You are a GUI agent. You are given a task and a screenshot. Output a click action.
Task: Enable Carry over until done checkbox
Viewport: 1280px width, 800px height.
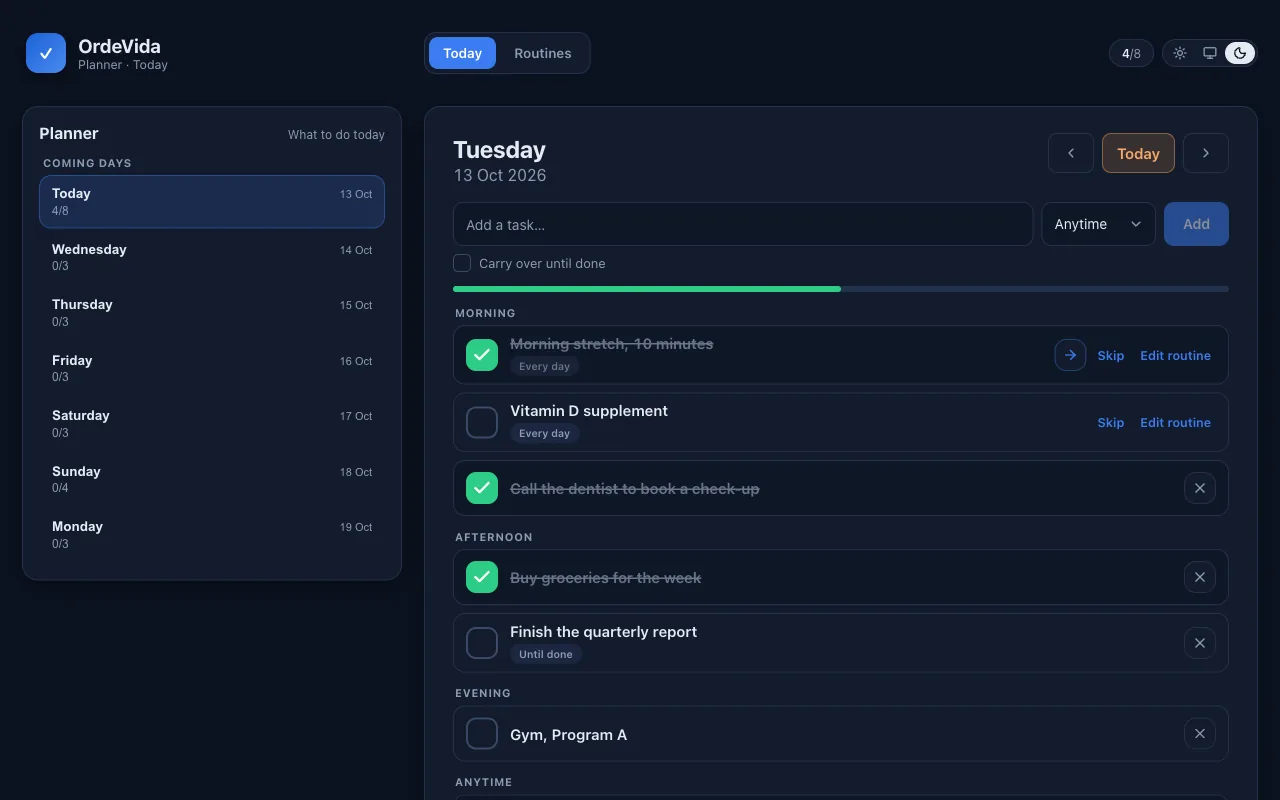[x=462, y=263]
